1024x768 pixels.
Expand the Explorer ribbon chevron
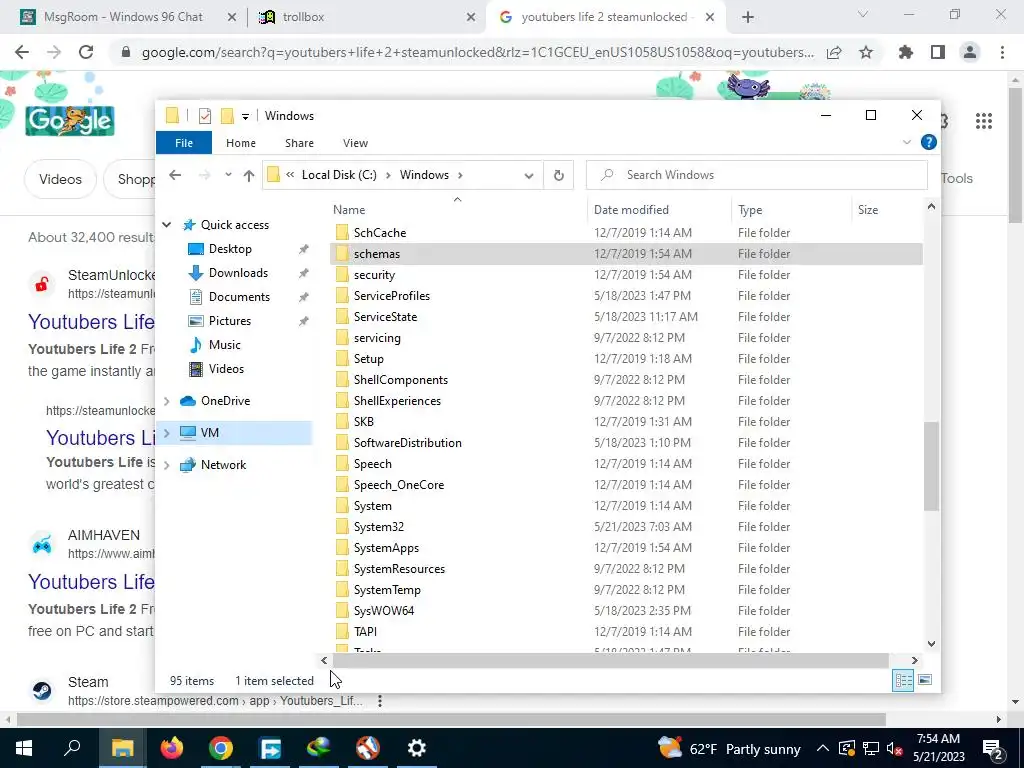pyautogui.click(x=906, y=142)
